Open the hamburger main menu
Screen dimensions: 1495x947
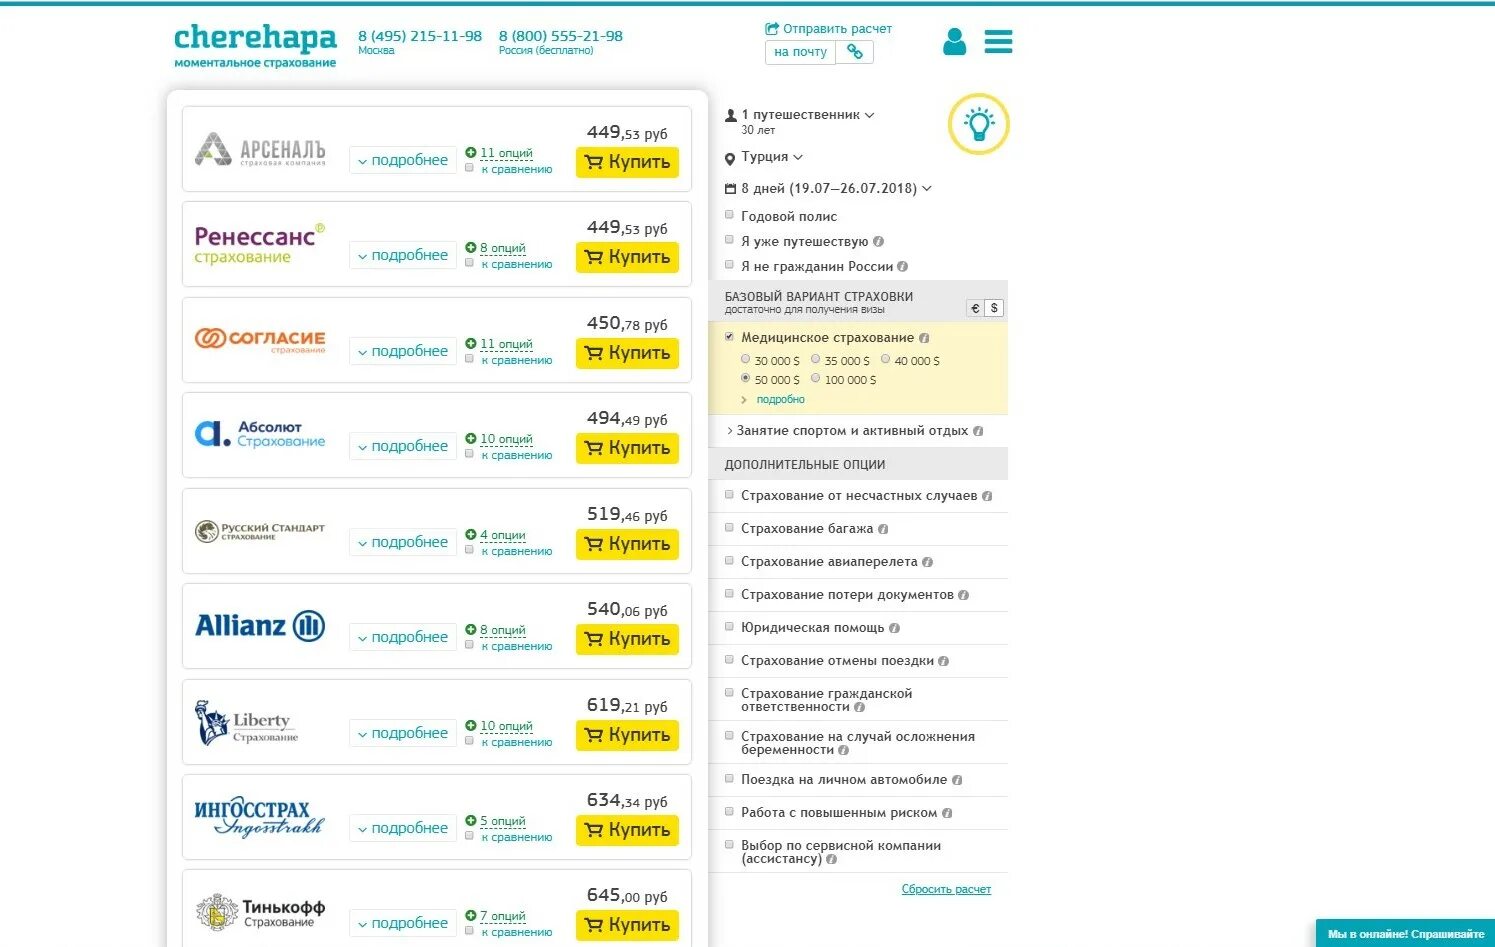[998, 42]
